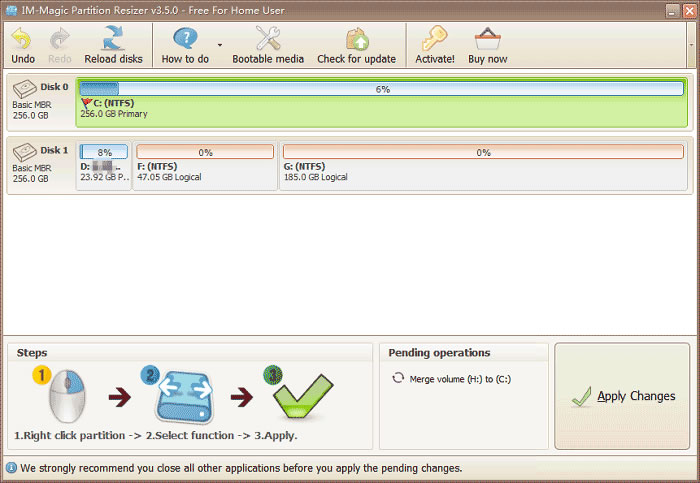Click the app icon in the title bar

coord(11,10)
